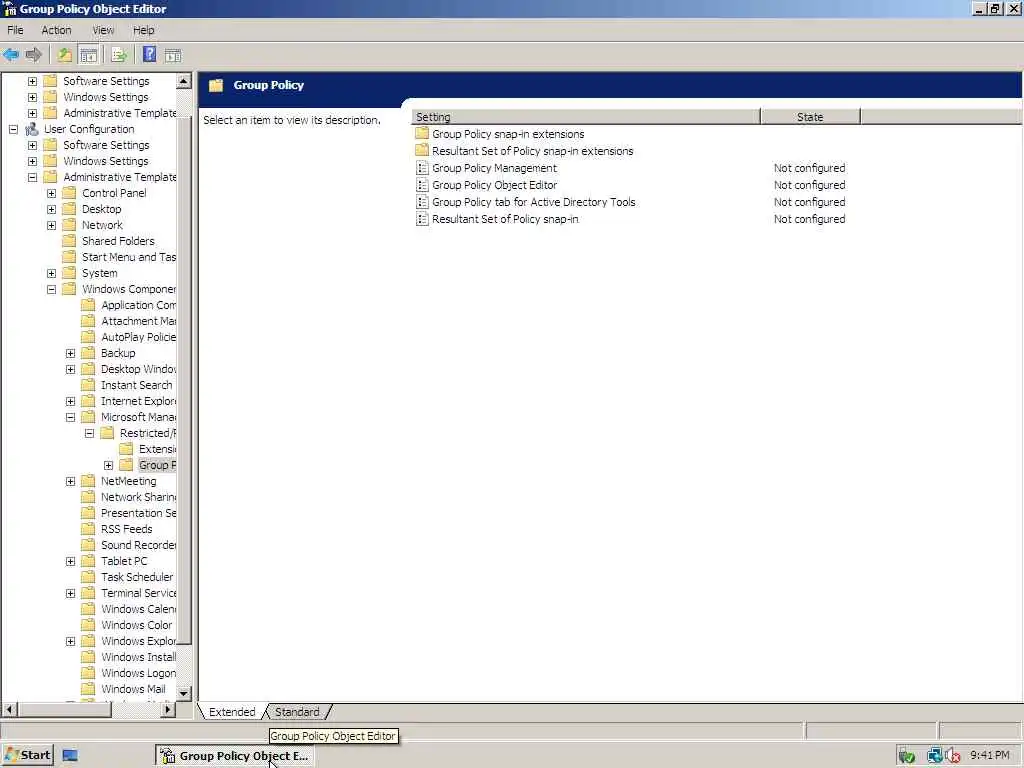The image size is (1024, 768).
Task: Click the folder icon beside RSS Feeds
Action: click(88, 529)
